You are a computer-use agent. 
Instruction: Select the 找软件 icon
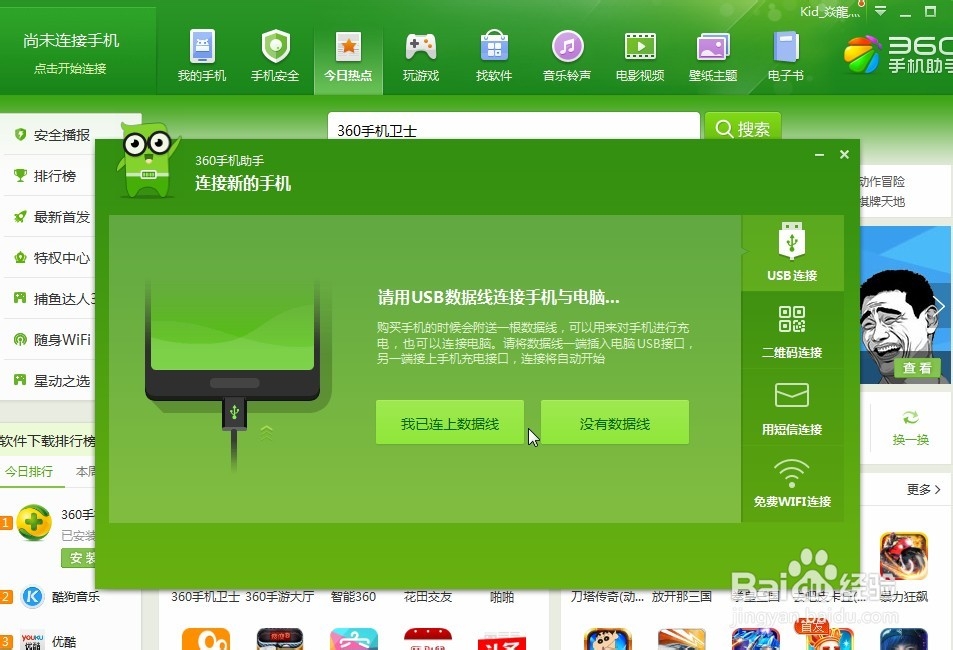pyautogui.click(x=494, y=55)
